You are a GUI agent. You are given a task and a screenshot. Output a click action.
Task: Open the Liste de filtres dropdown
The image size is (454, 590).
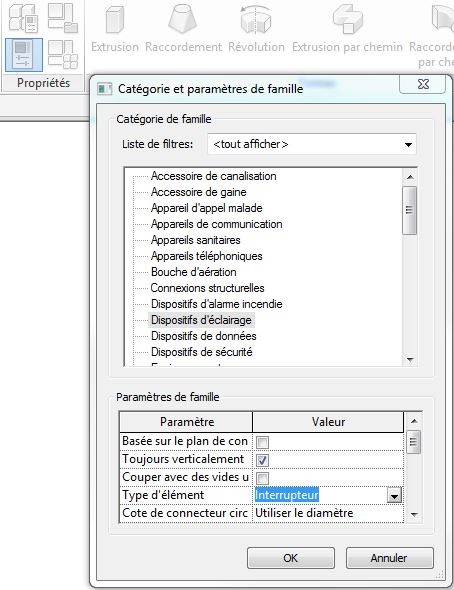(312, 144)
